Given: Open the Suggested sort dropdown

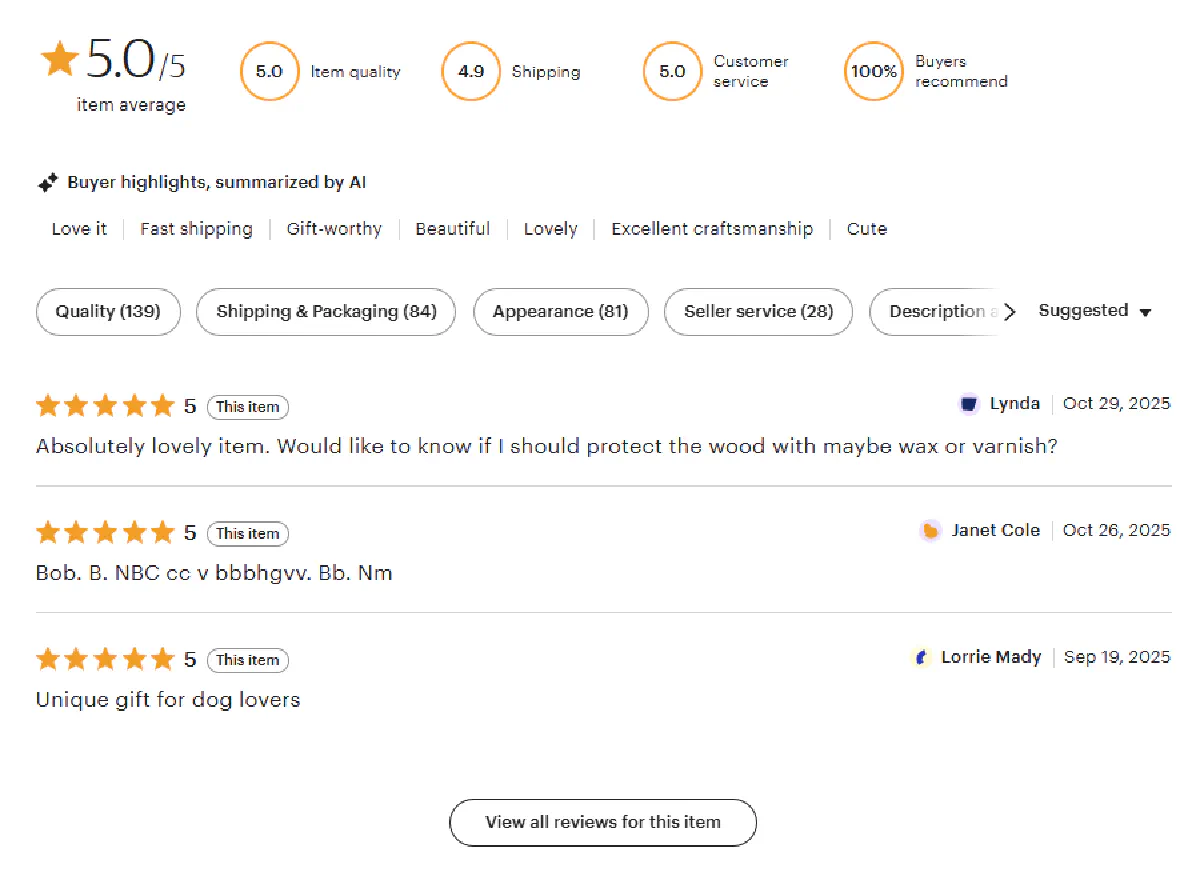Looking at the screenshot, I should 1095,311.
